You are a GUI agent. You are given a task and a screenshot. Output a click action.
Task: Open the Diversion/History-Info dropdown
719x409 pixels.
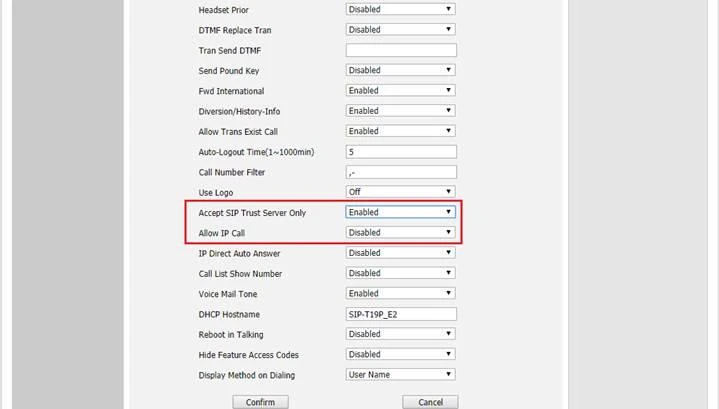point(400,111)
